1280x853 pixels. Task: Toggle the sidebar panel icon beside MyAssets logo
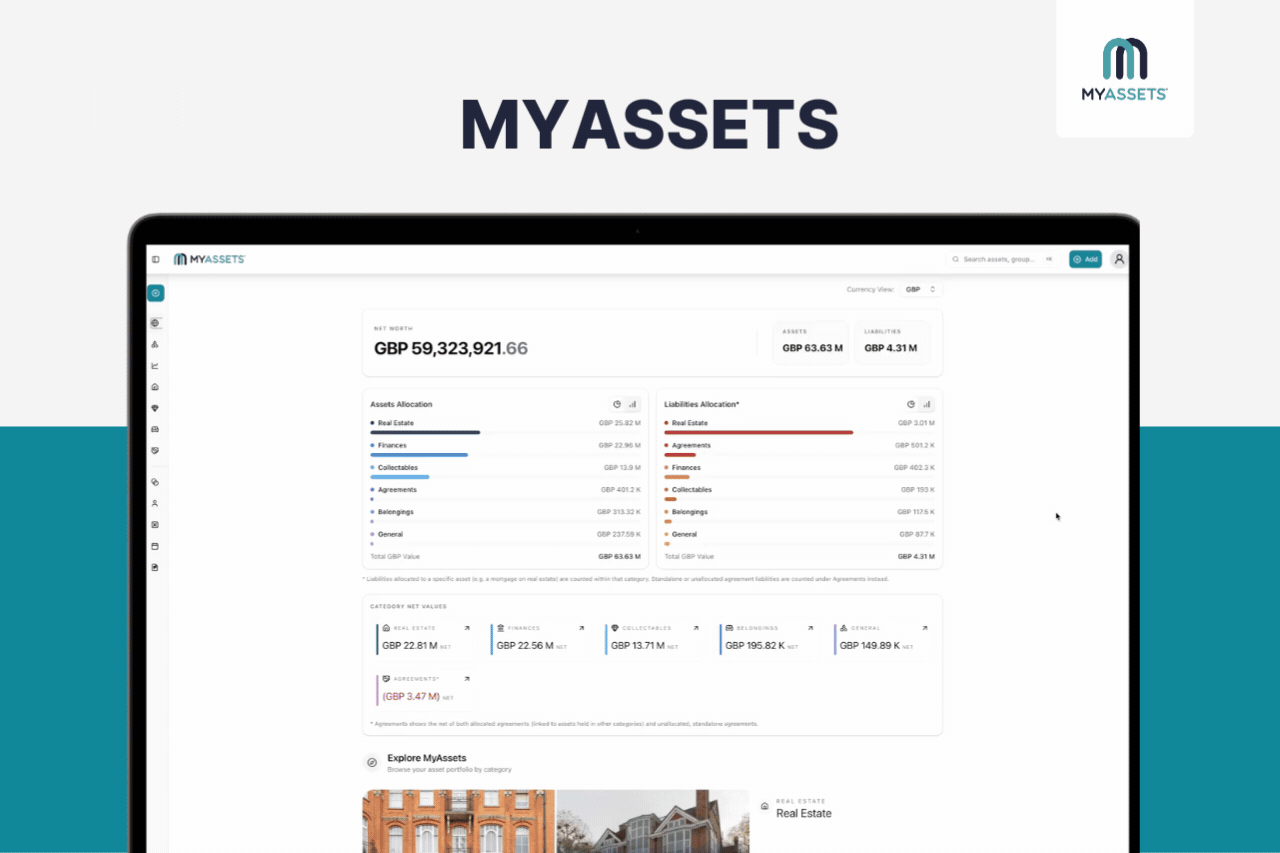click(x=155, y=259)
